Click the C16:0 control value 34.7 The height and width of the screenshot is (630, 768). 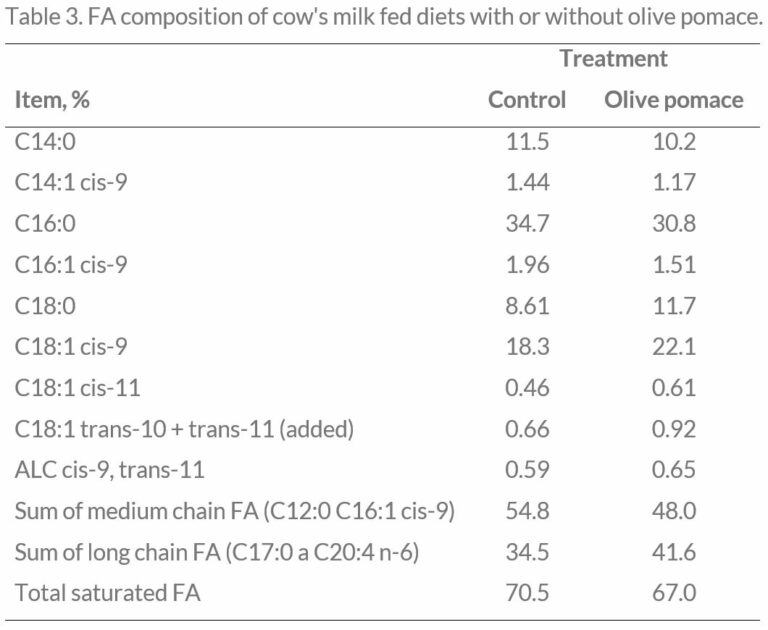[527, 224]
